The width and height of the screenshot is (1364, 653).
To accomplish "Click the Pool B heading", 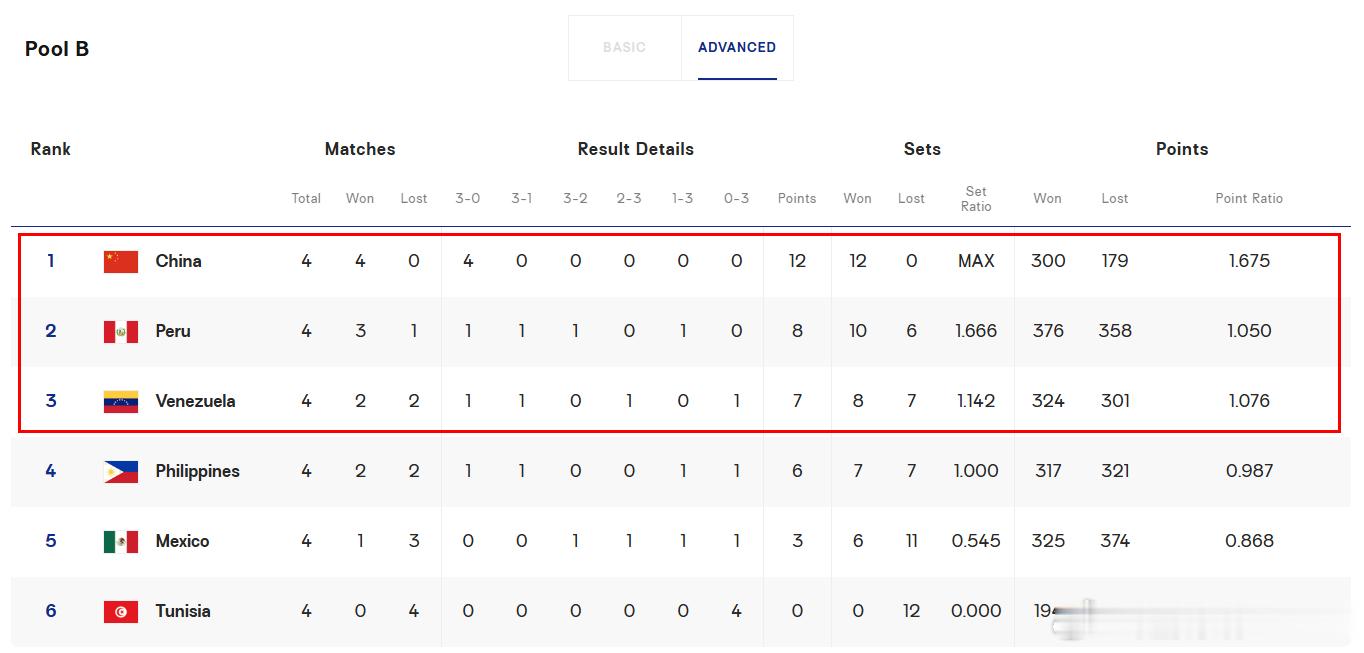I will click(x=57, y=49).
